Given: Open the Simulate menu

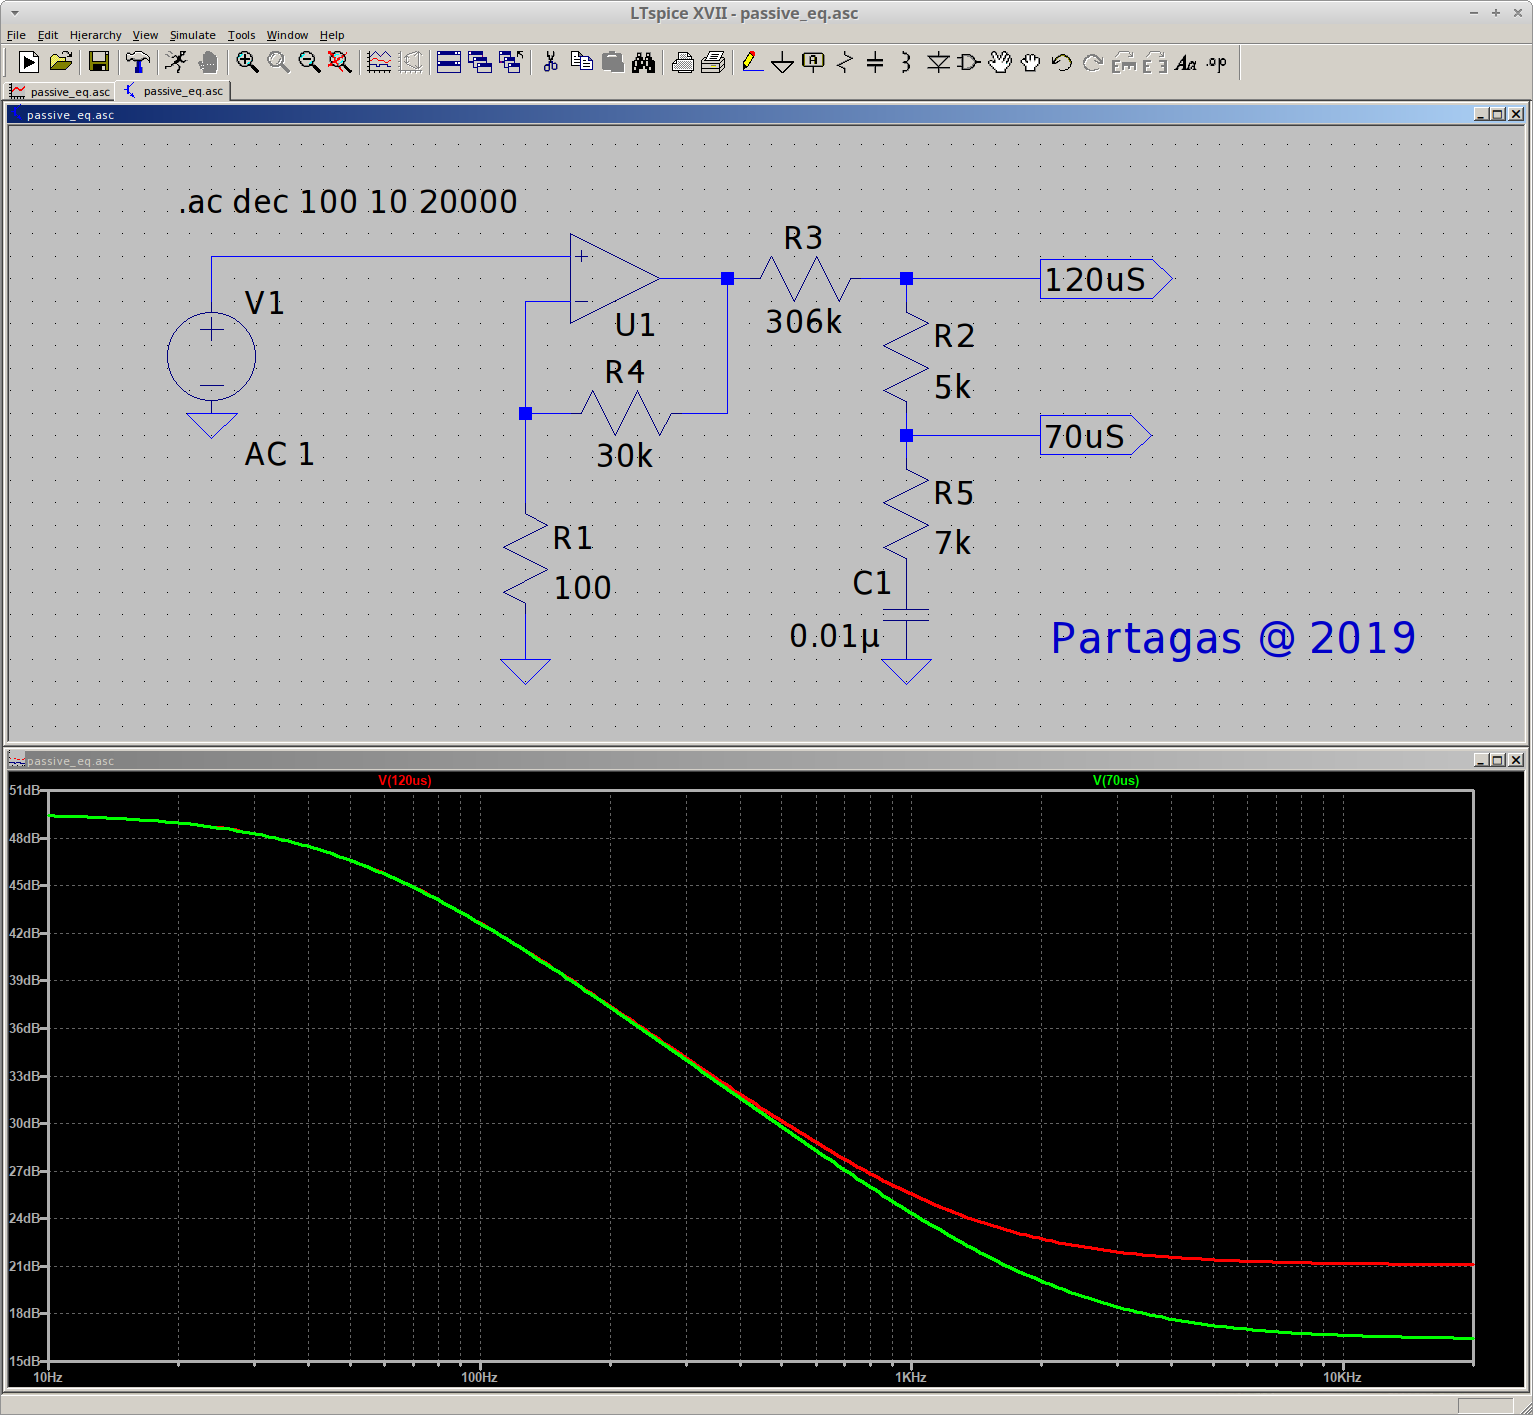Looking at the screenshot, I should click(192, 35).
